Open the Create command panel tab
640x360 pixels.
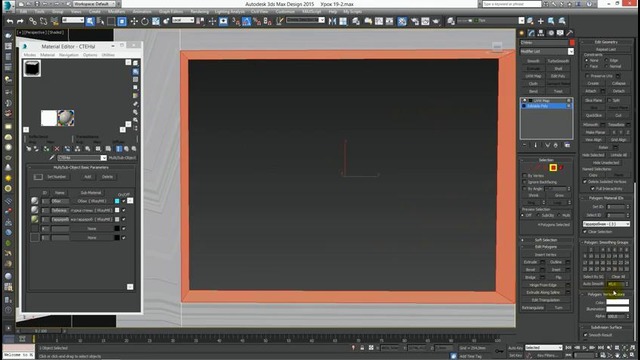(x=522, y=33)
